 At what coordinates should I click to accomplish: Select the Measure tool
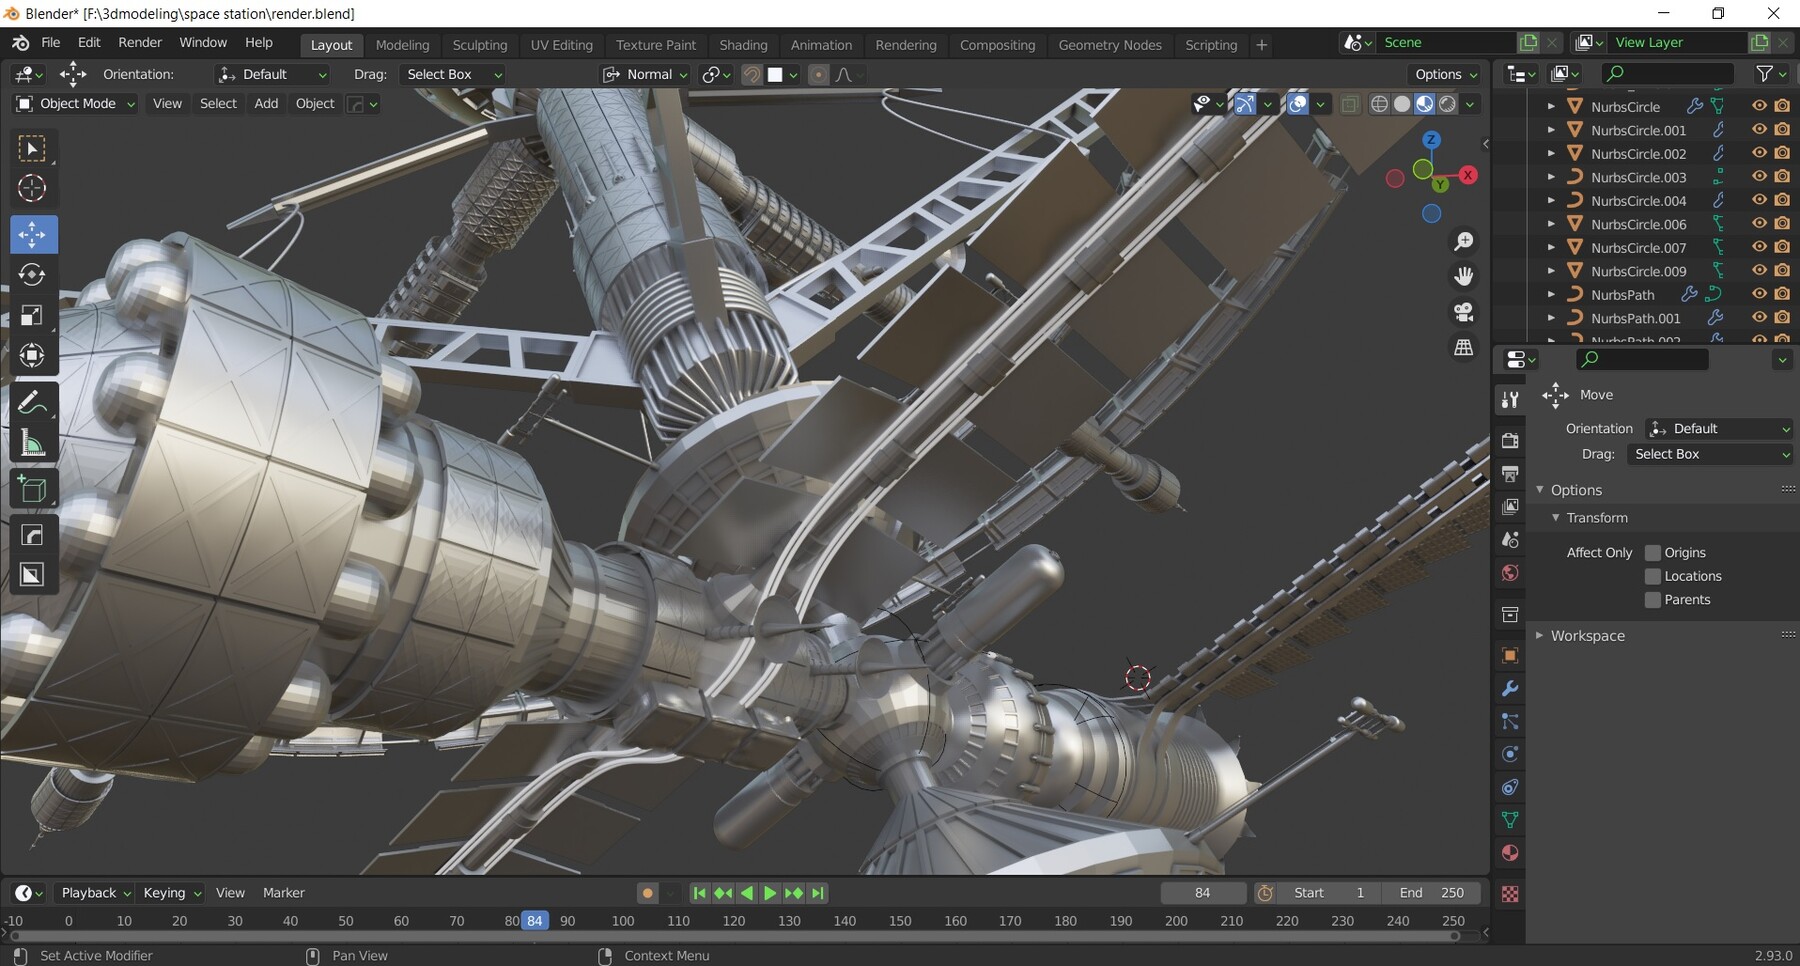point(33,443)
